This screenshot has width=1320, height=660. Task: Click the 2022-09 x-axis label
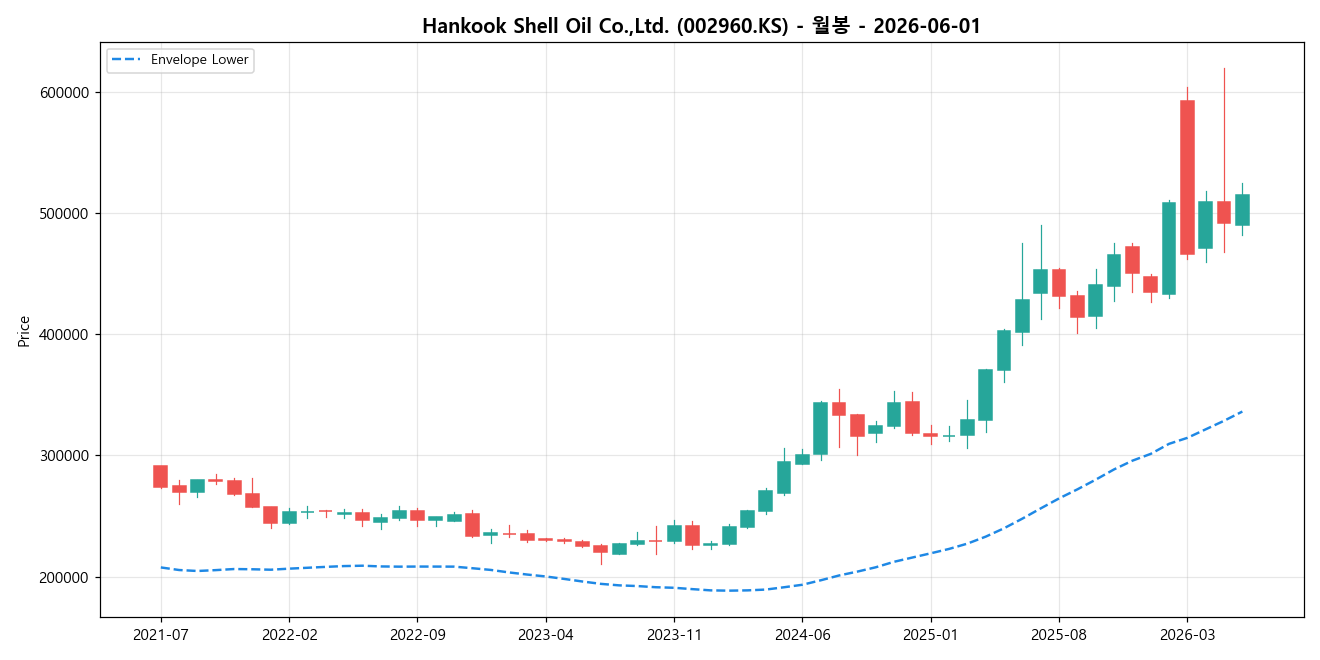(x=417, y=634)
